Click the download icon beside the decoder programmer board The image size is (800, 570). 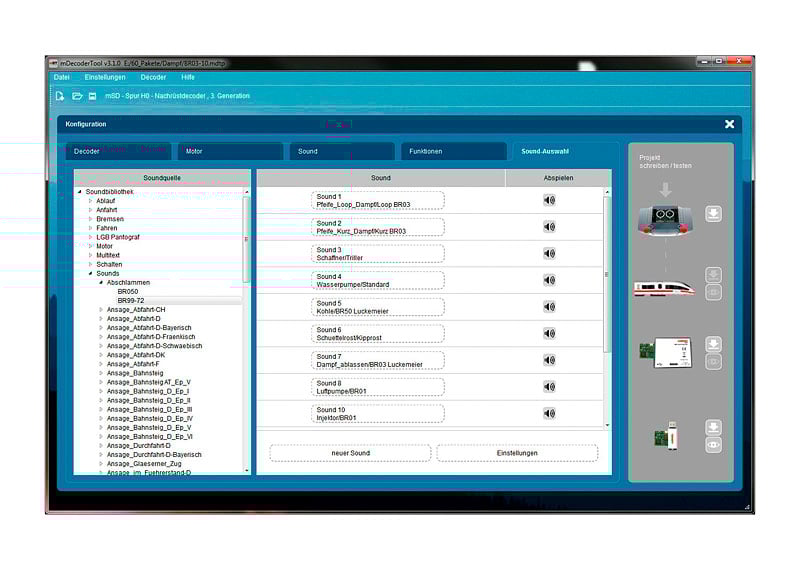[713, 344]
